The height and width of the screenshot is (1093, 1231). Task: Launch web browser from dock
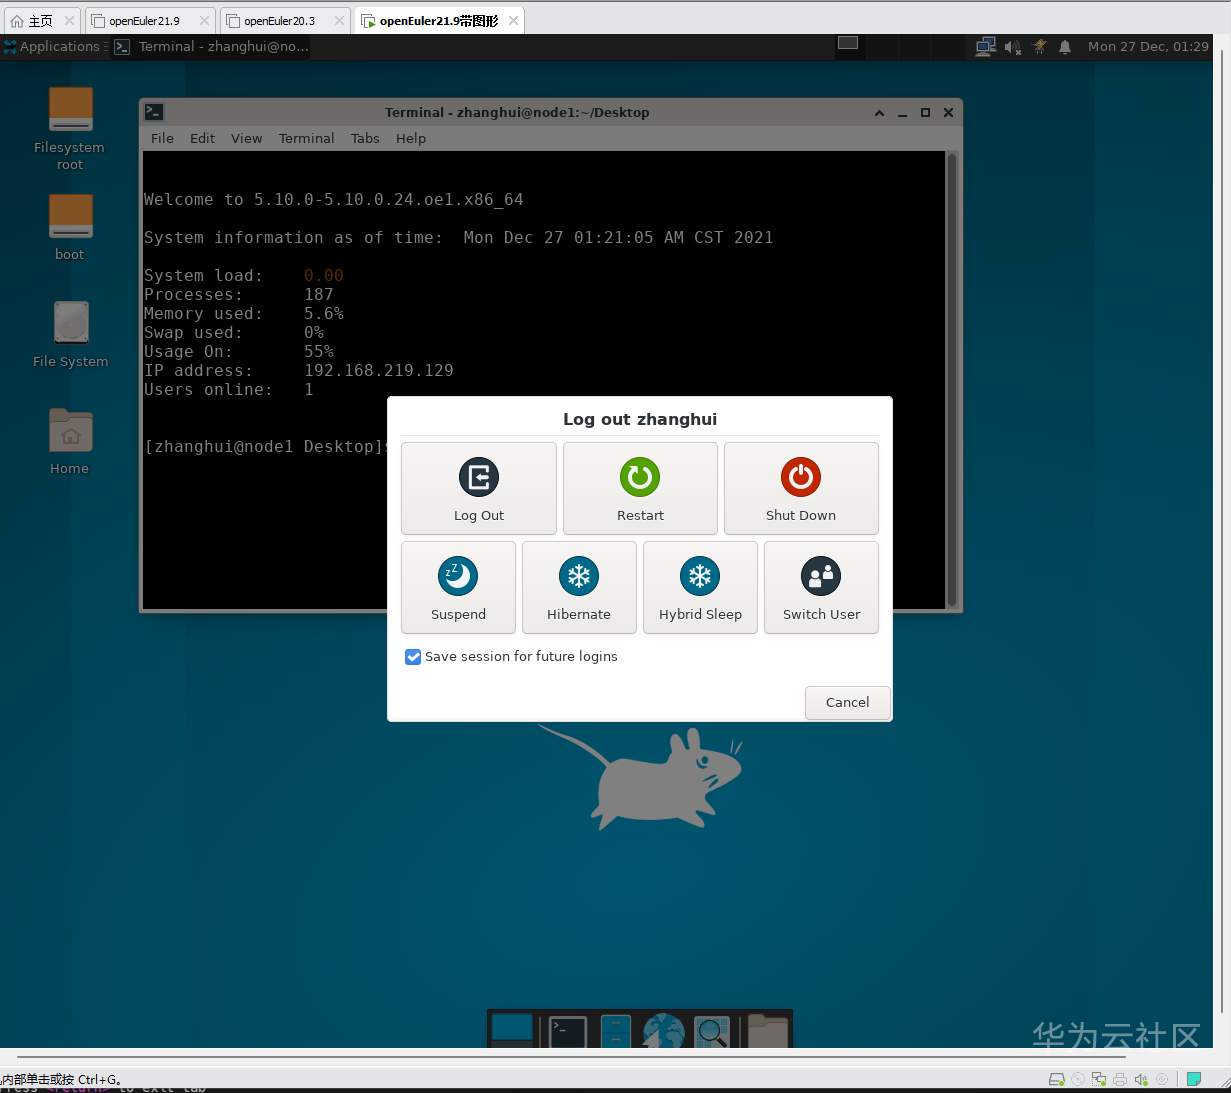click(x=664, y=1031)
